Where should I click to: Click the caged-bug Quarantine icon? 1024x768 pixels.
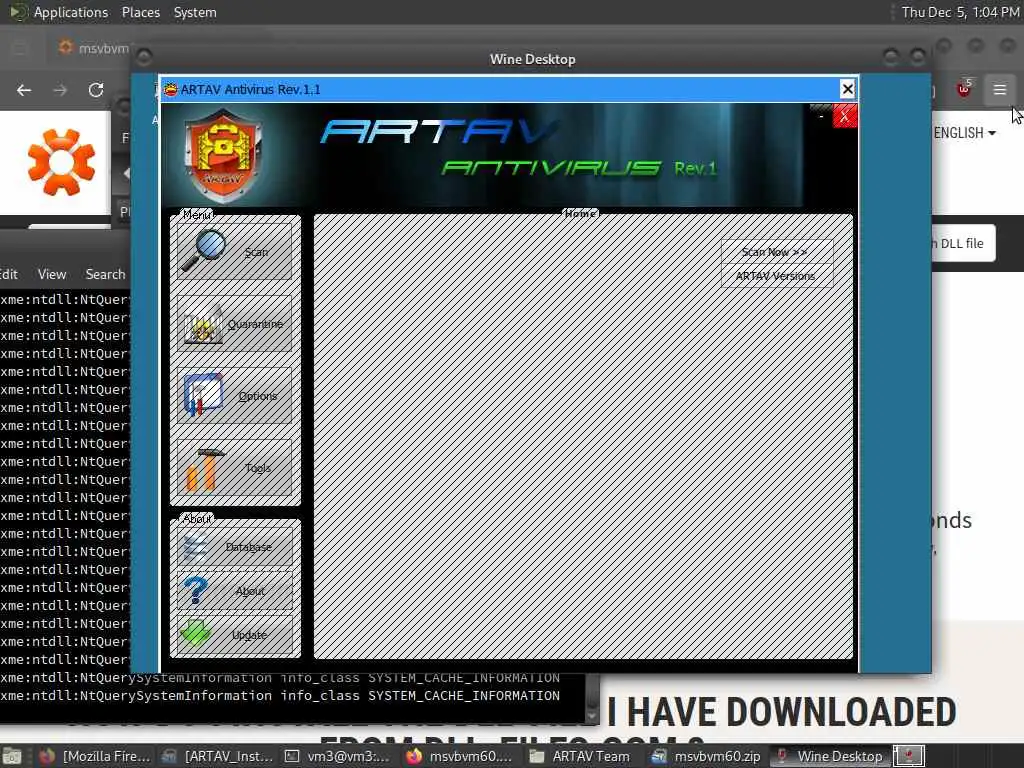coord(203,325)
